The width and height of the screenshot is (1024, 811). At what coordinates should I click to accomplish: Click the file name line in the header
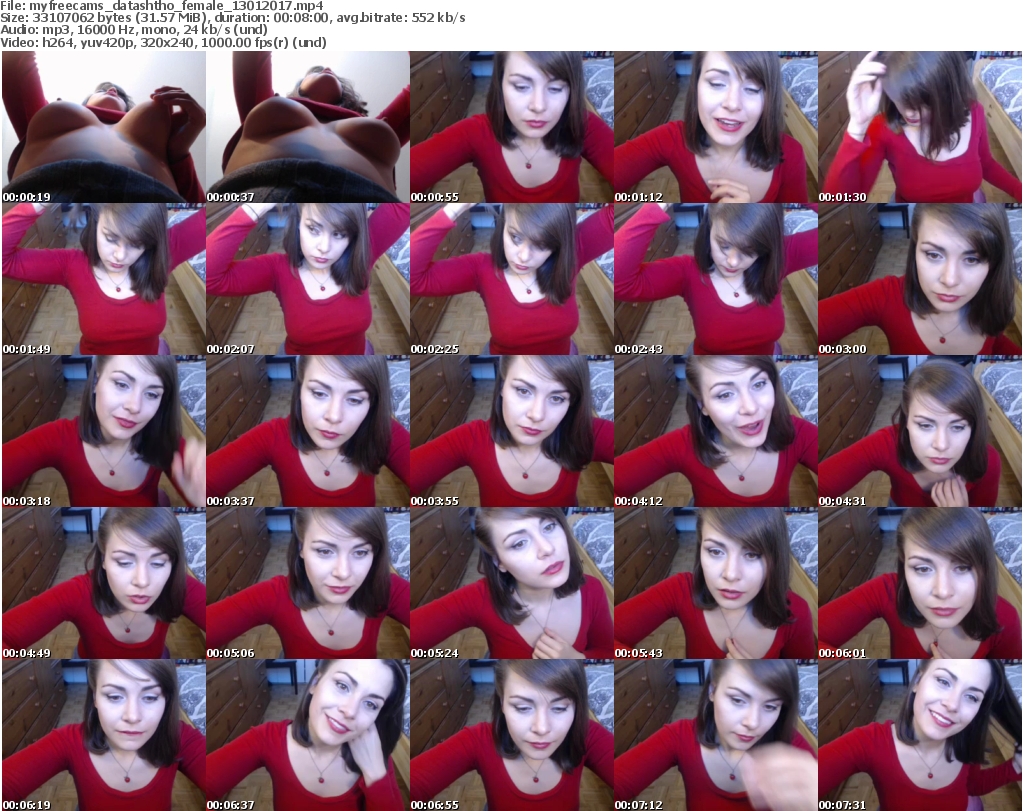coord(162,6)
